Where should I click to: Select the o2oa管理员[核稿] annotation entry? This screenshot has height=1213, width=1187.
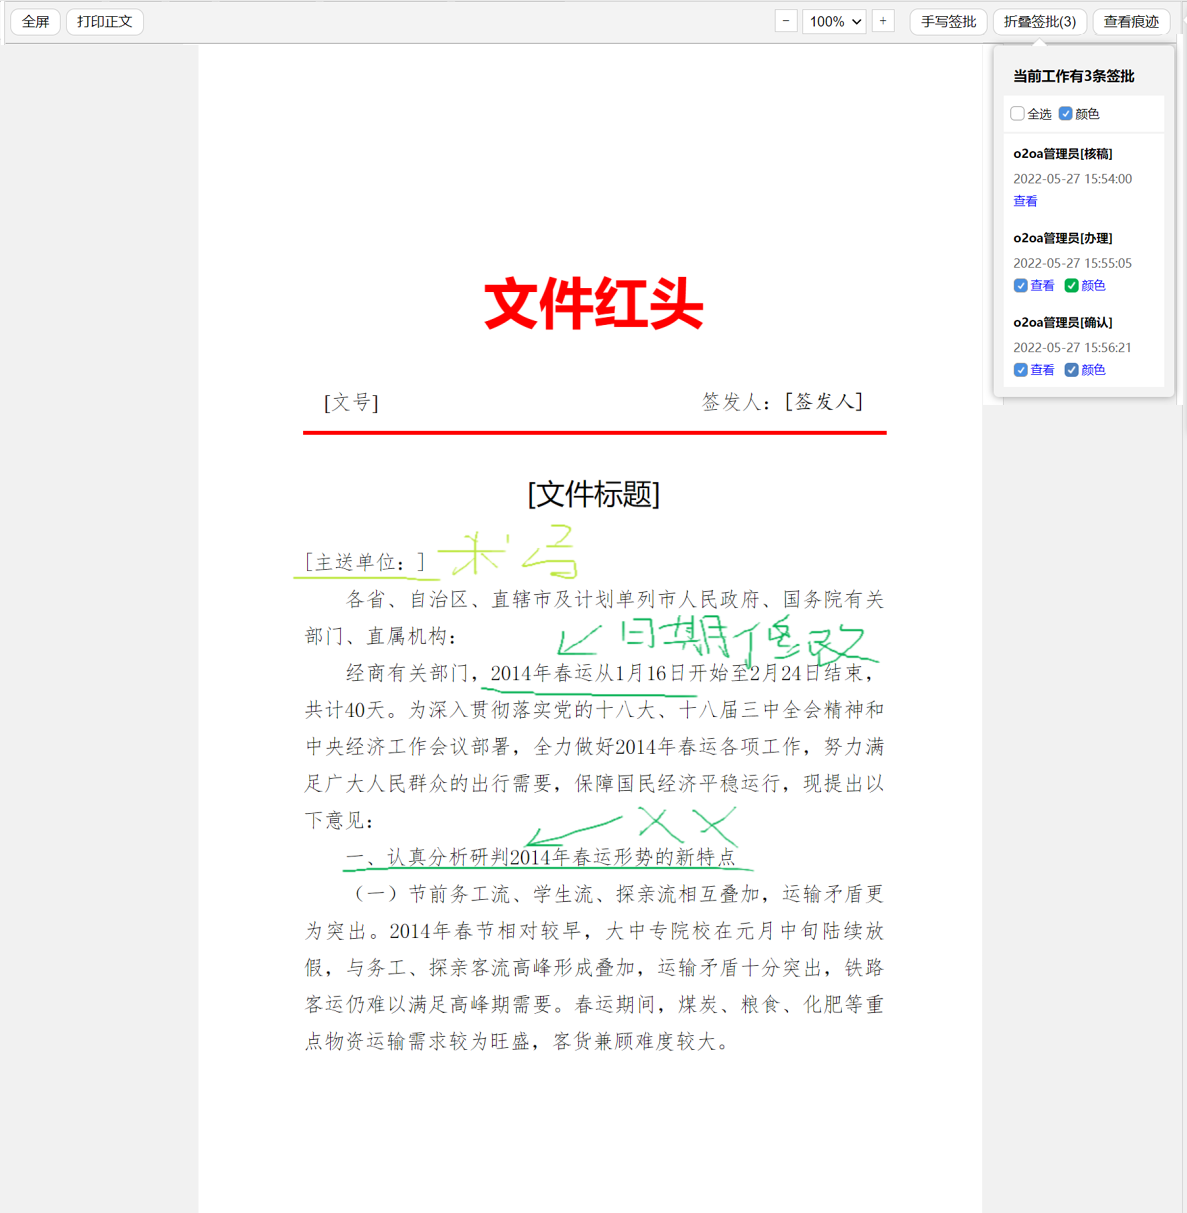point(1062,154)
